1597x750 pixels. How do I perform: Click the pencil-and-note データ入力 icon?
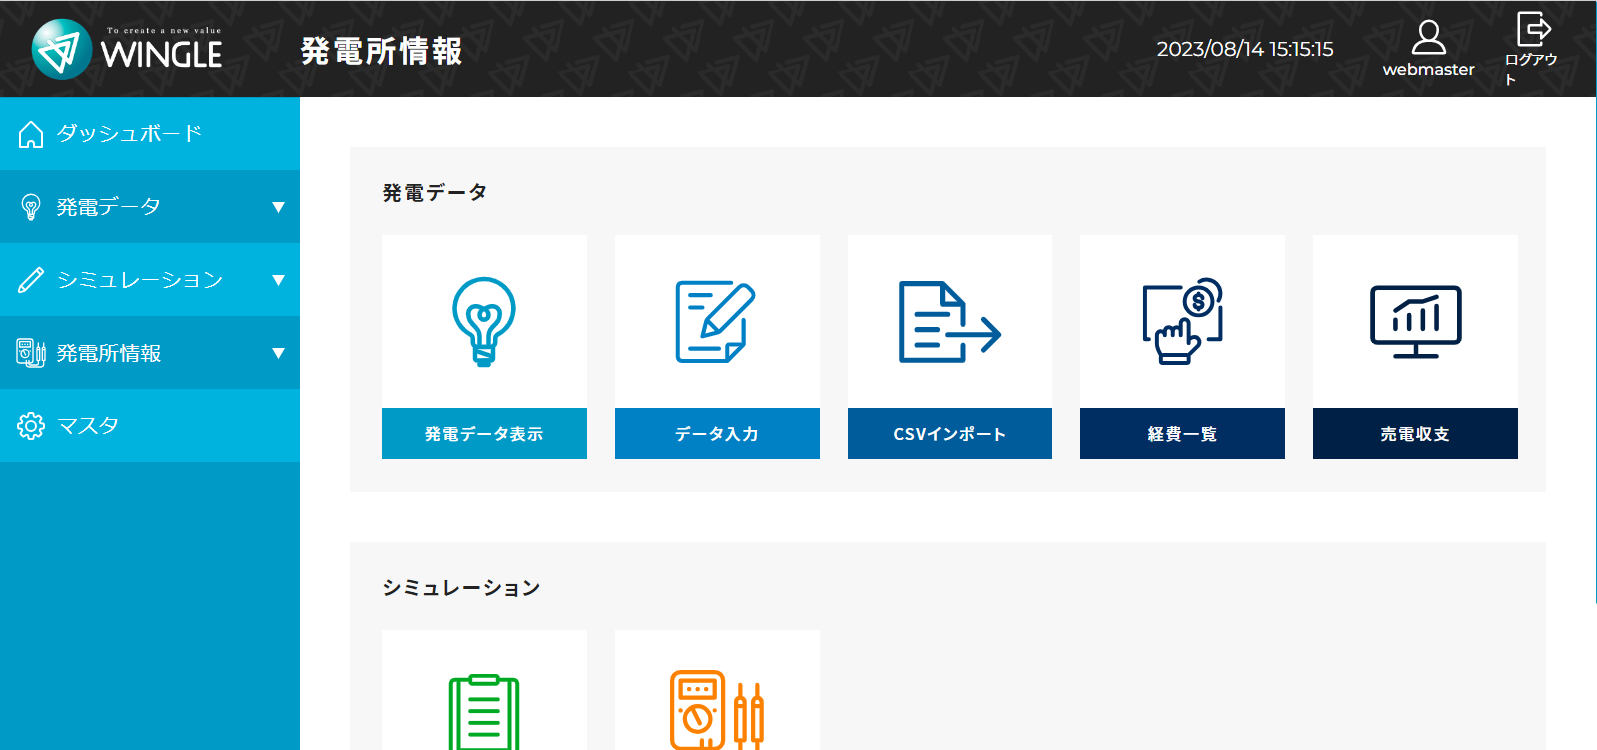coord(716,321)
